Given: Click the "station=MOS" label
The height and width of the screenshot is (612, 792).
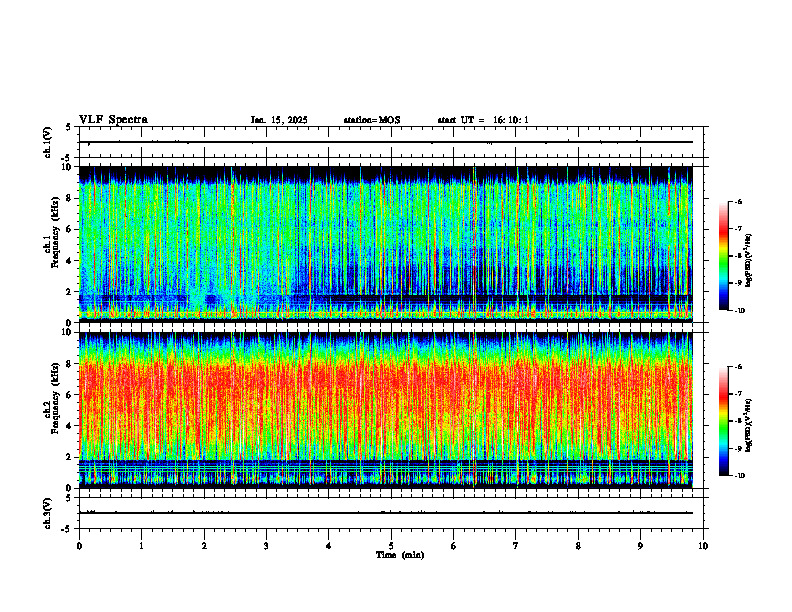Looking at the screenshot, I should [x=372, y=120].
